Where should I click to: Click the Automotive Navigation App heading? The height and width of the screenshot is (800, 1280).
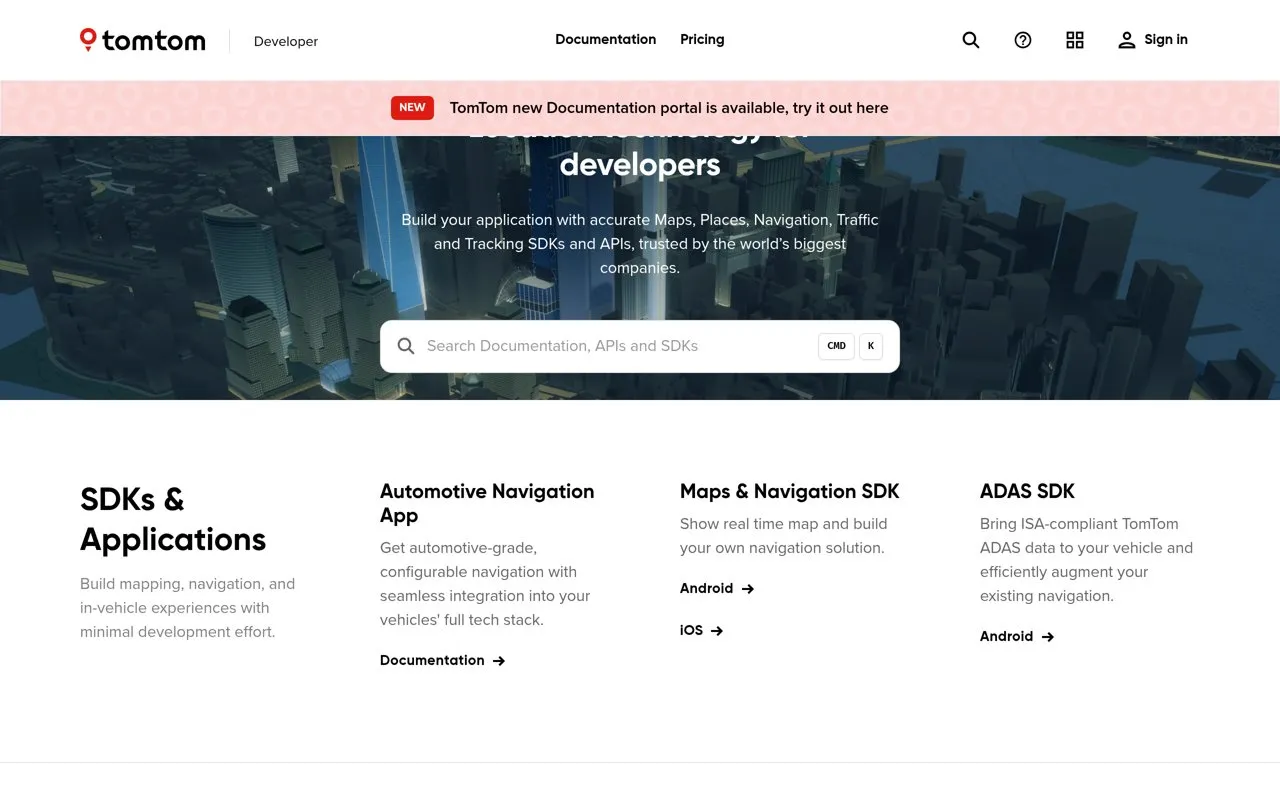click(x=487, y=503)
